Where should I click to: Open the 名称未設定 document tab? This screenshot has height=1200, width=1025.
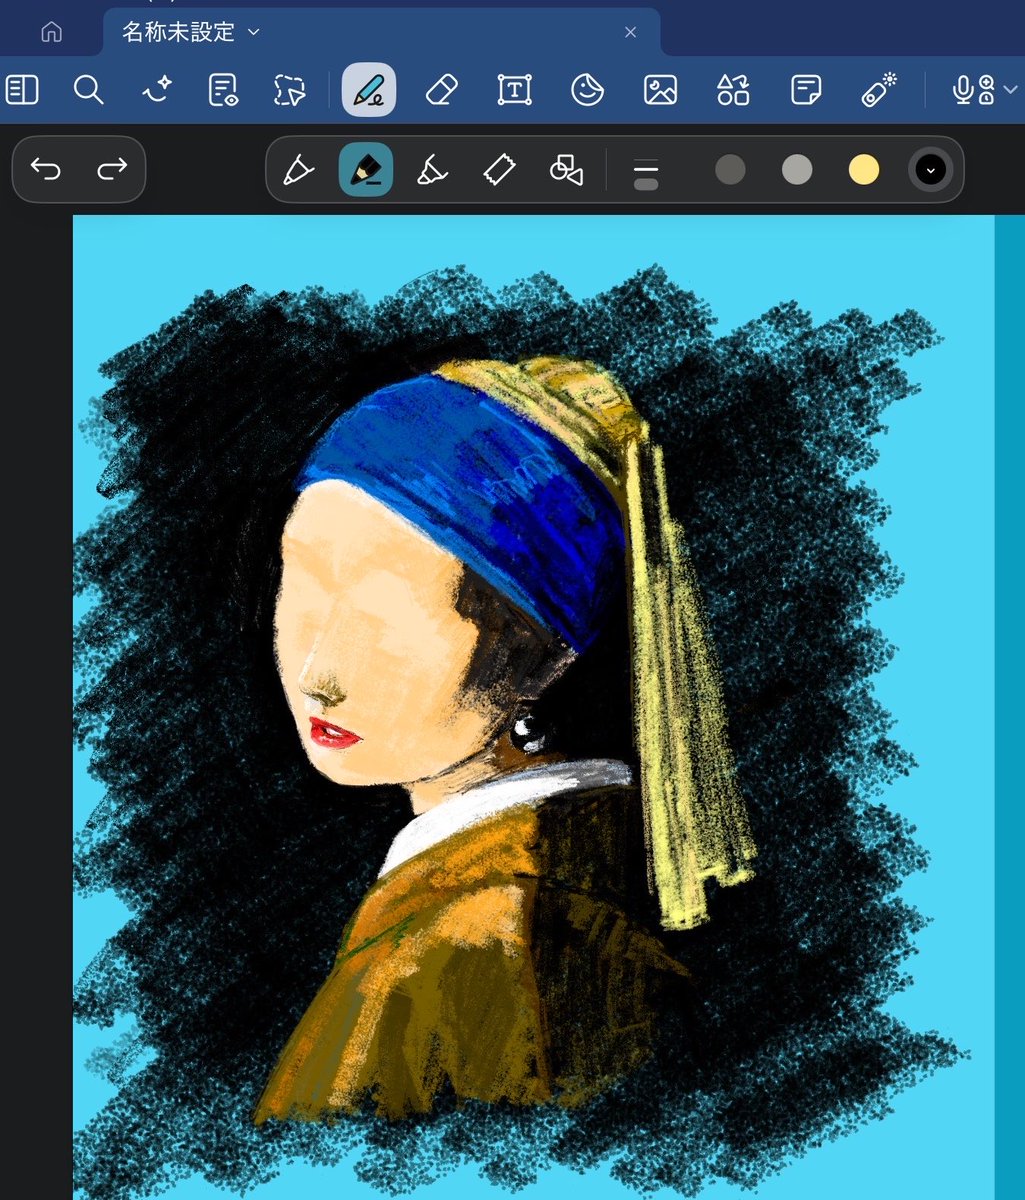(380, 32)
